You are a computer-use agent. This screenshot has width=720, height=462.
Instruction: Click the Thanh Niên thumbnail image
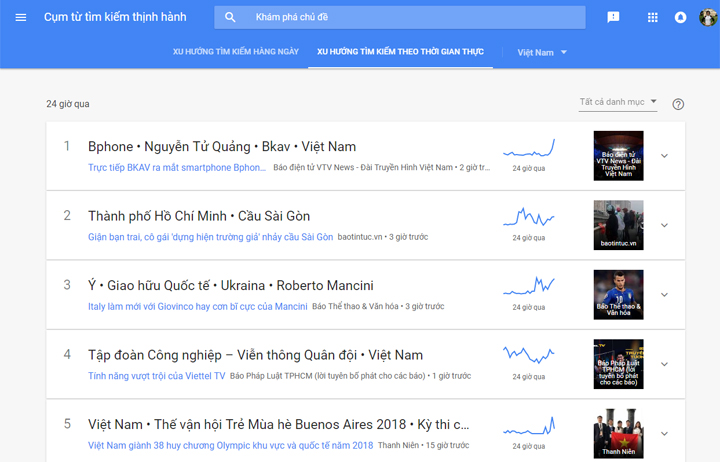pyautogui.click(x=619, y=434)
